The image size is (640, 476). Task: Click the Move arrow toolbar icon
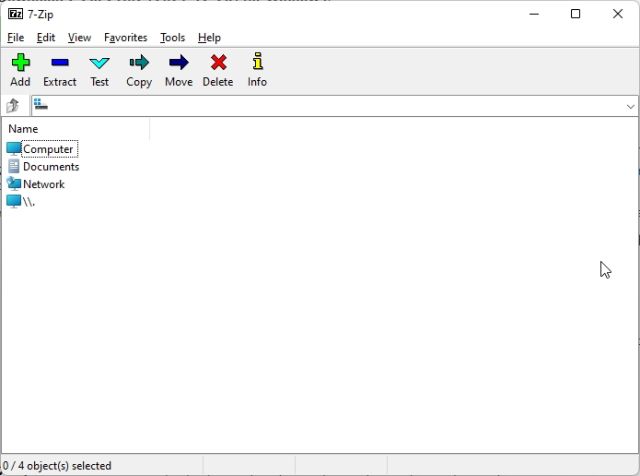pyautogui.click(x=178, y=64)
